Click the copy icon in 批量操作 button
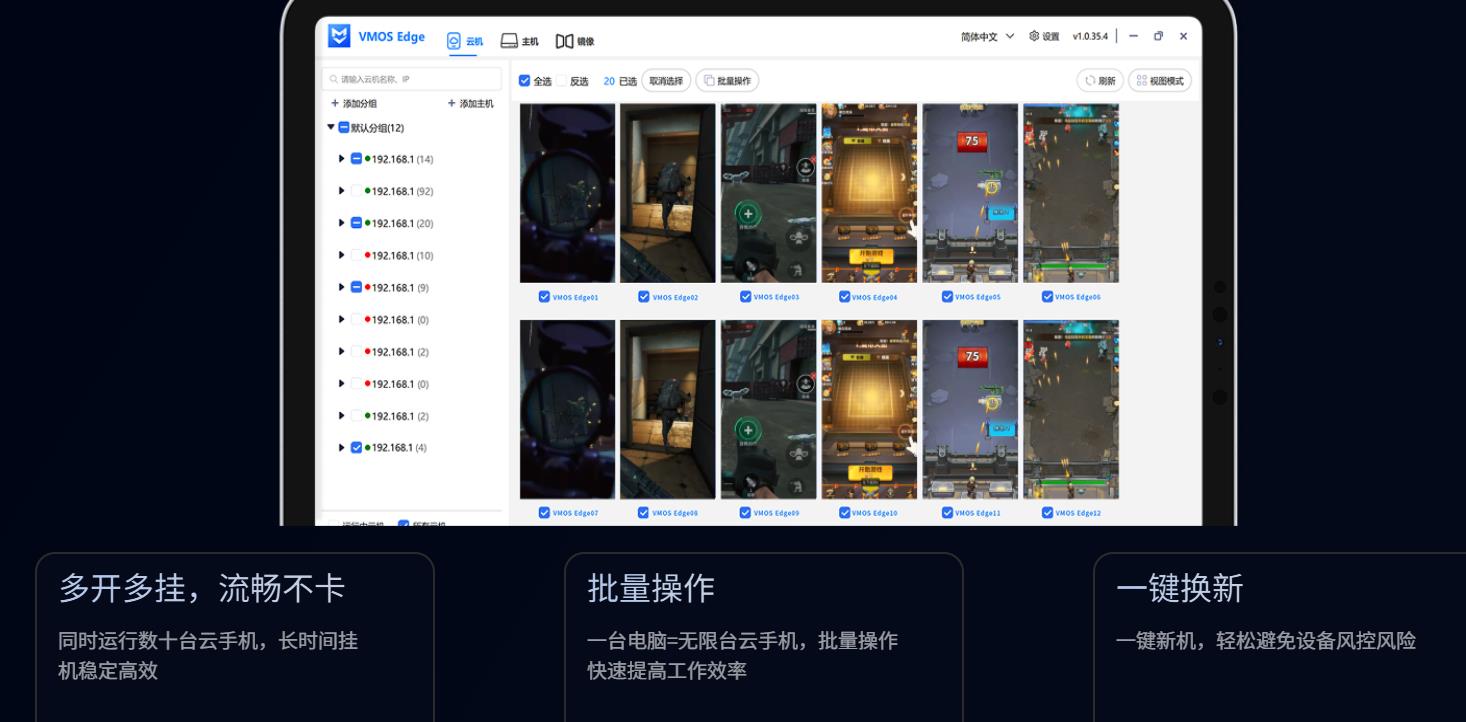This screenshot has height=722, width=1466. [709, 81]
